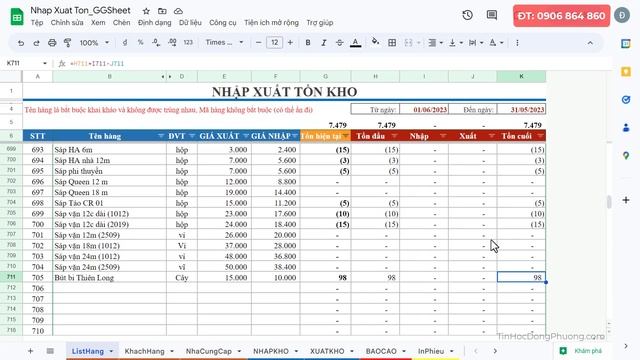Screen dimensions: 640x360
Task: Click the font size field showing 12
Action: pos(274,42)
